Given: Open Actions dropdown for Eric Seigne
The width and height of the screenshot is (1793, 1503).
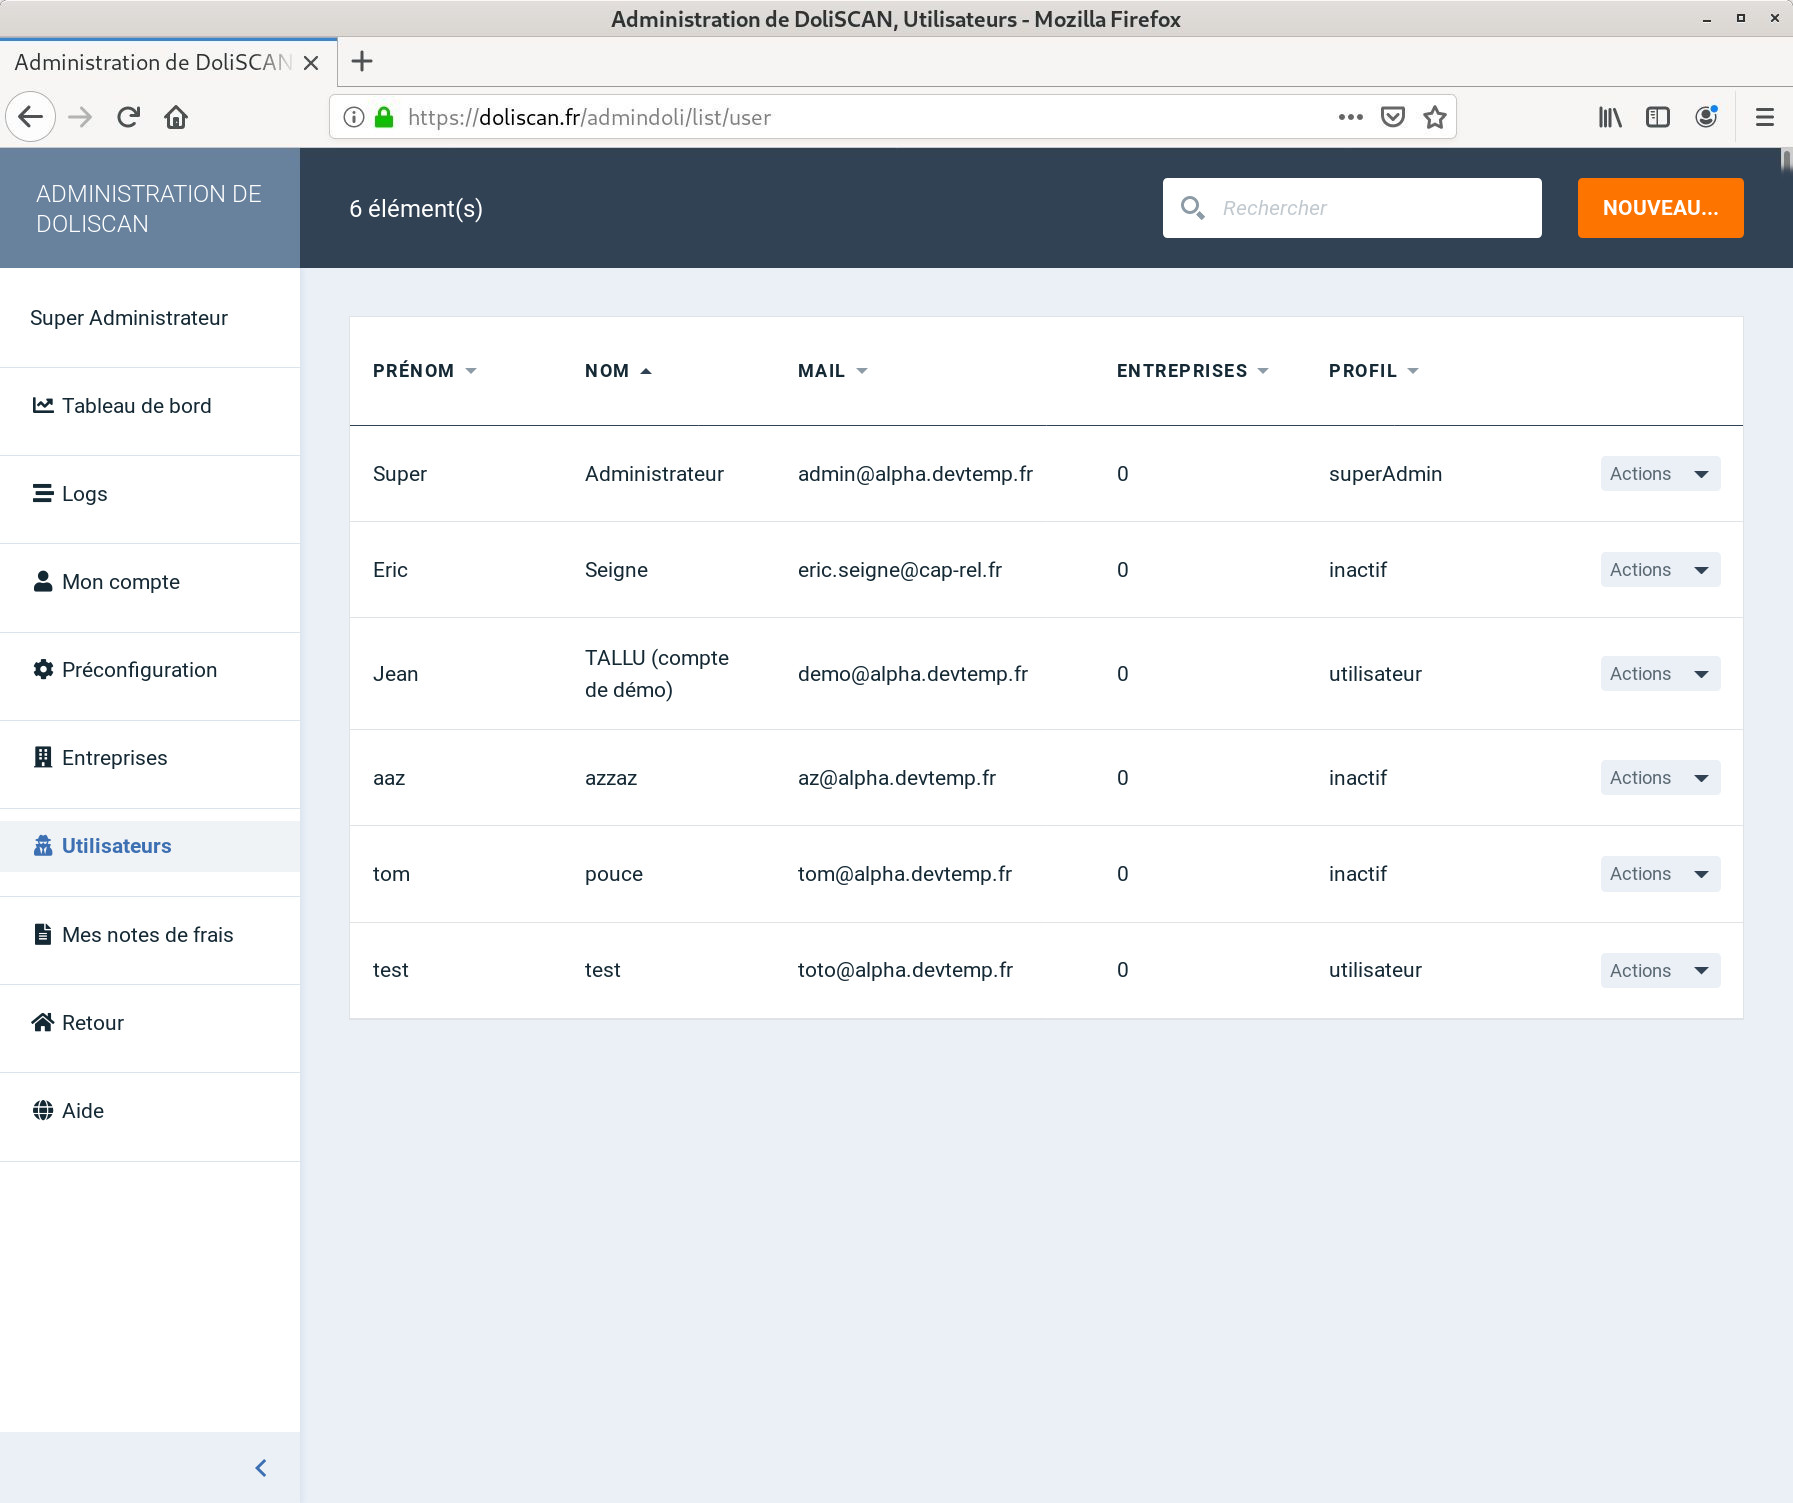Looking at the screenshot, I should pyautogui.click(x=1659, y=570).
